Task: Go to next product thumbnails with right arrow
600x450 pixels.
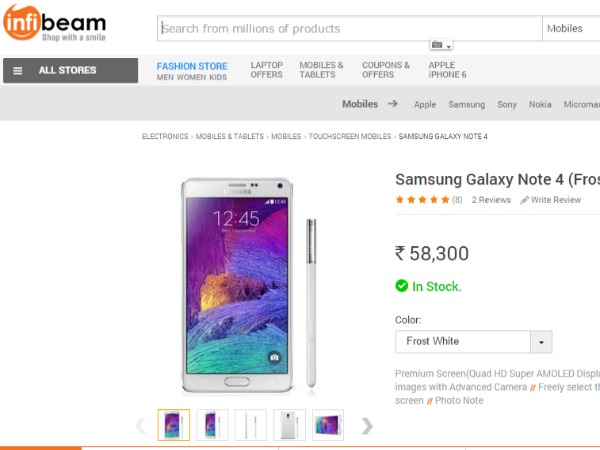Action: click(367, 426)
